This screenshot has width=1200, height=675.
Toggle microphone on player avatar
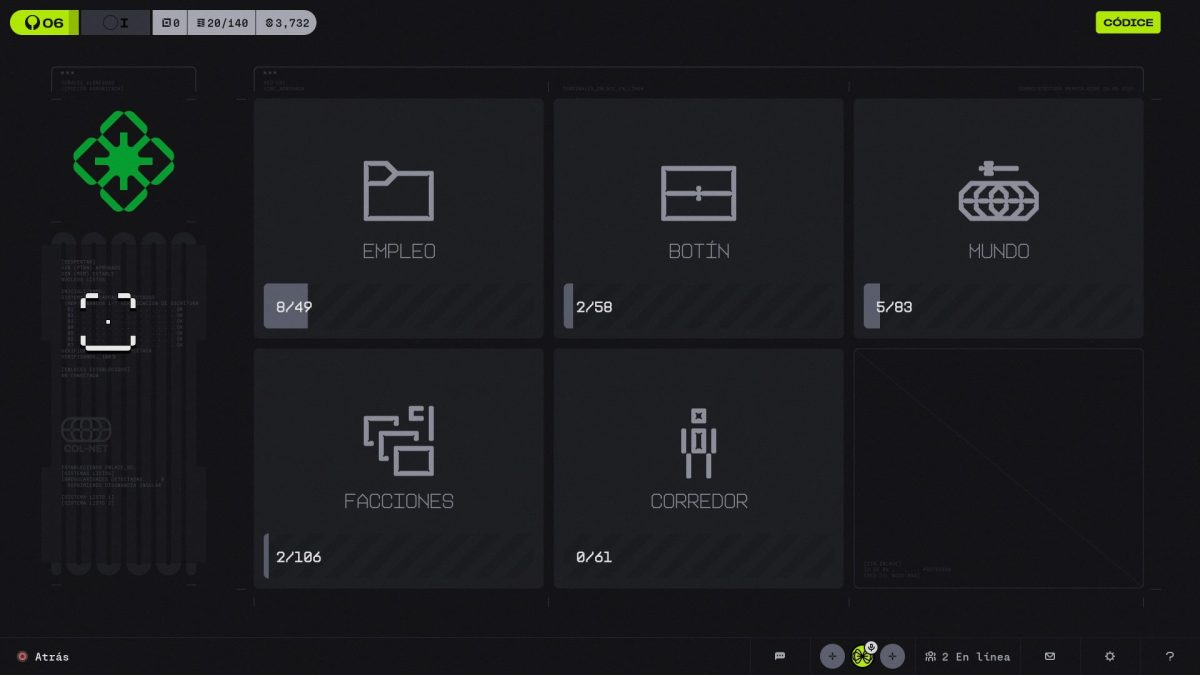871,647
